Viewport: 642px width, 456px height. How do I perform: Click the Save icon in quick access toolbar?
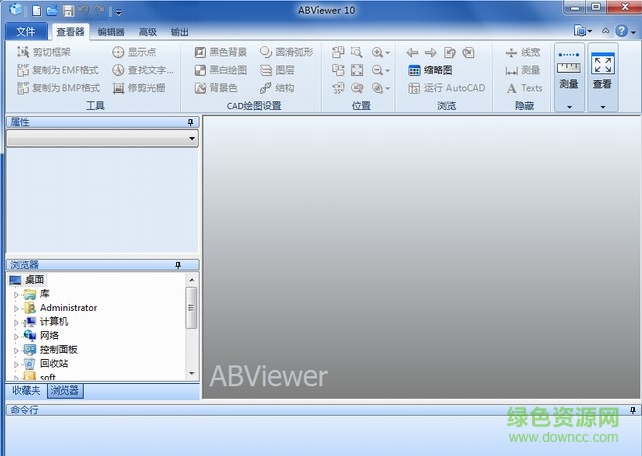[x=67, y=10]
